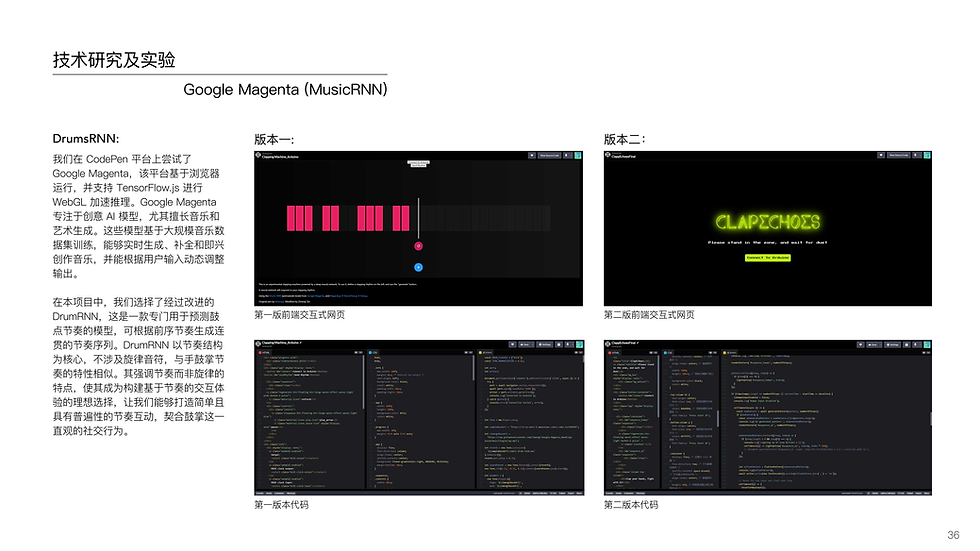Click the pink reset circle button in version one page
This screenshot has width=980, height=551.
click(x=418, y=246)
